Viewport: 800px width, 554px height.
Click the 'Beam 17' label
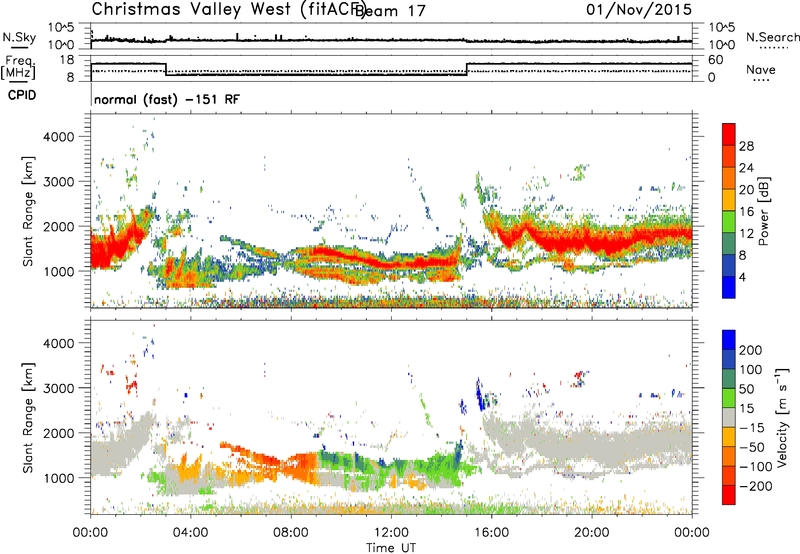tap(391, 11)
